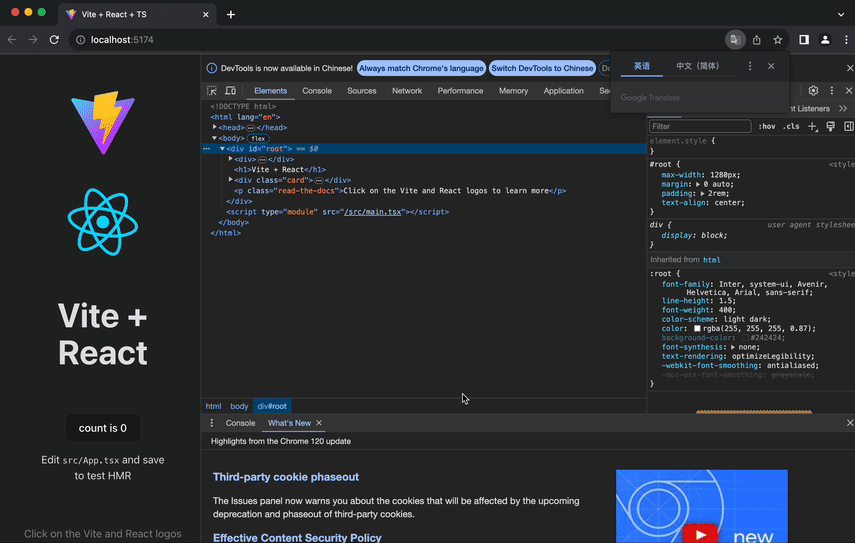Viewport: 855px width, 543px height.
Task: Select 英语 tab in translate popup
Action: tap(642, 66)
